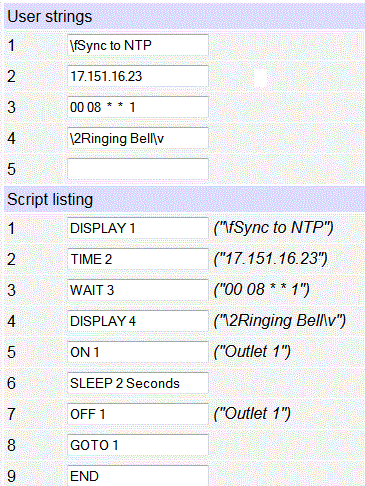Screen dimensions: 365x486
Task: Click script line 6 SLEEP 2 Seconds field
Action: pyautogui.click(x=138, y=383)
